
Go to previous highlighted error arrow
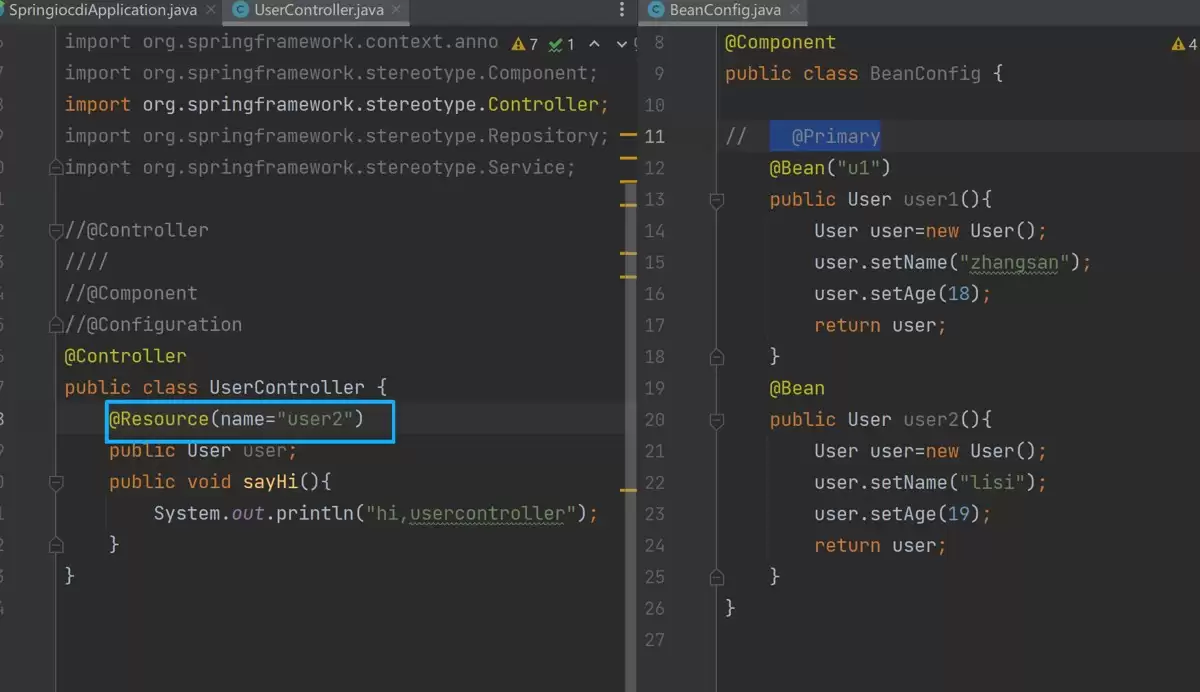click(x=594, y=44)
